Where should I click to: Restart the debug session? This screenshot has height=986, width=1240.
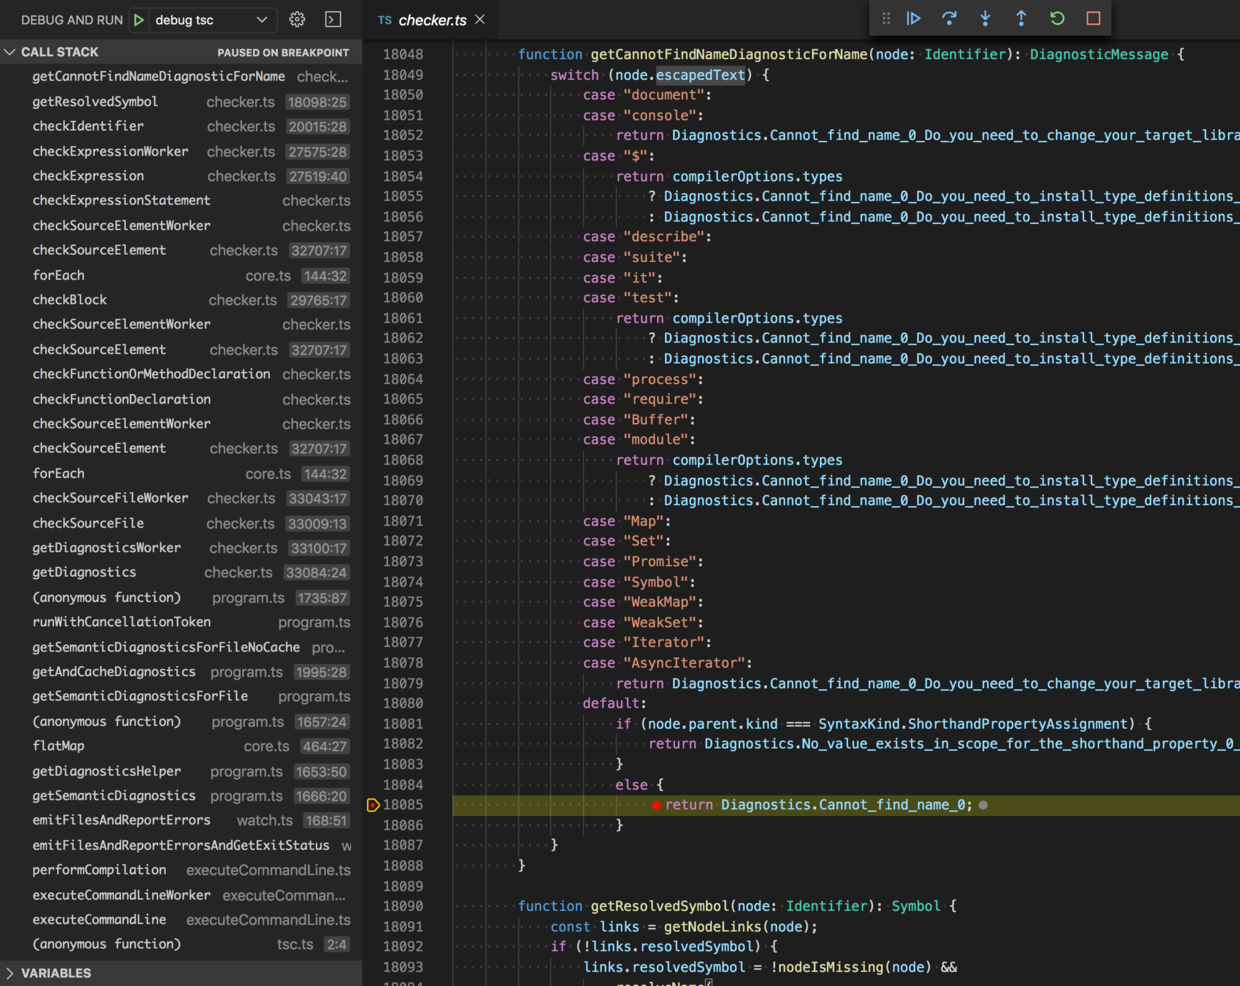tap(1057, 18)
